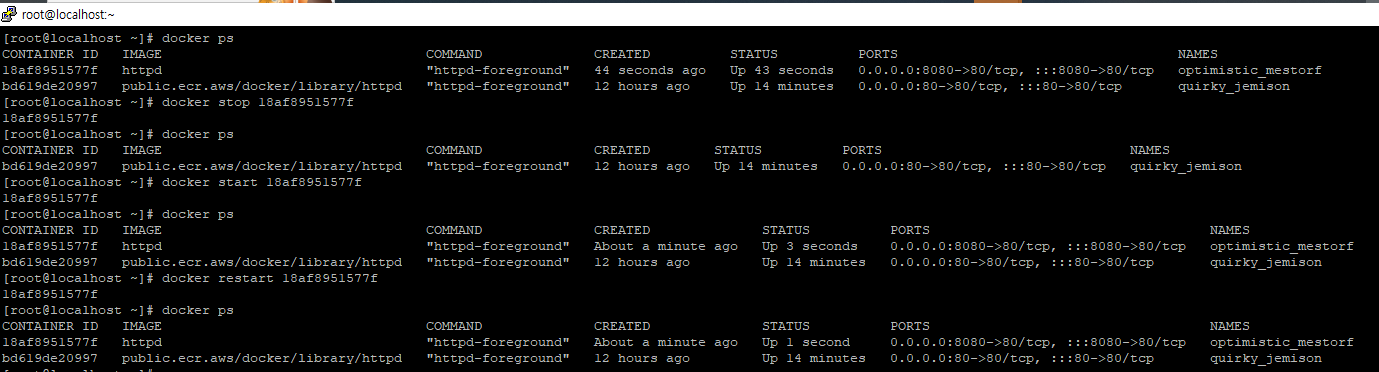The width and height of the screenshot is (1379, 372).
Task: Click the 8080 ports mapping in the Up 43 seconds row
Action: 1006,70
